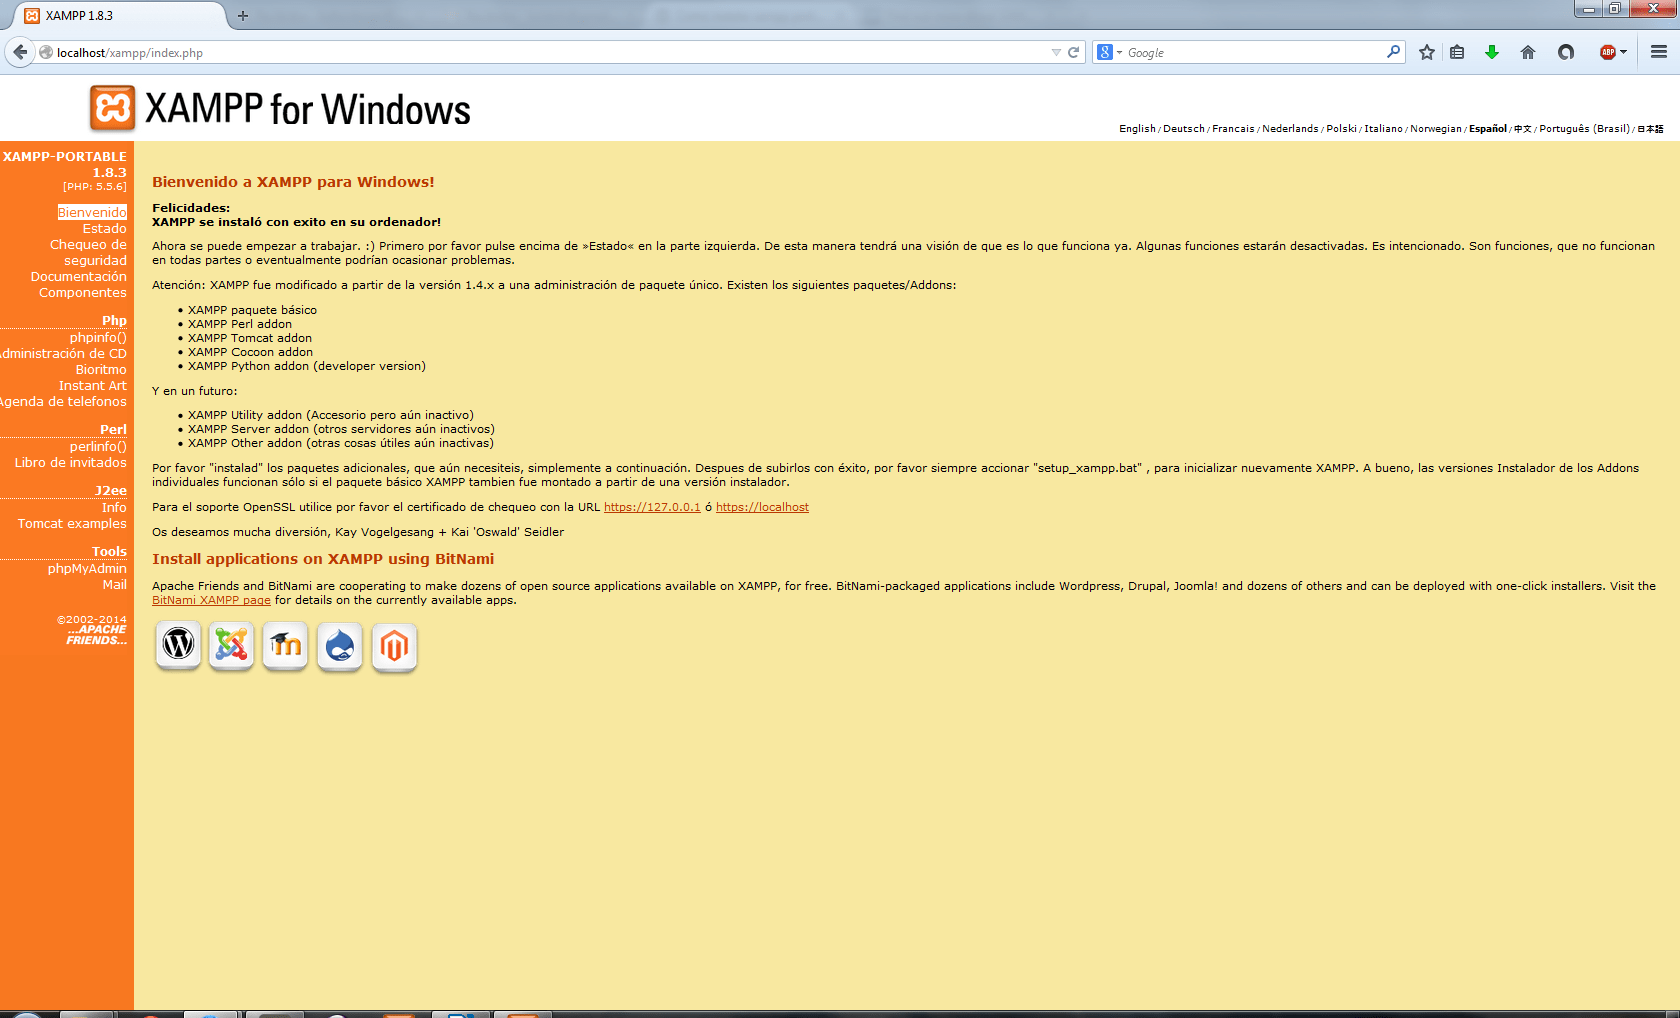The height and width of the screenshot is (1018, 1680).
Task: Open Tomcat examples in sidebar
Action: (x=72, y=523)
